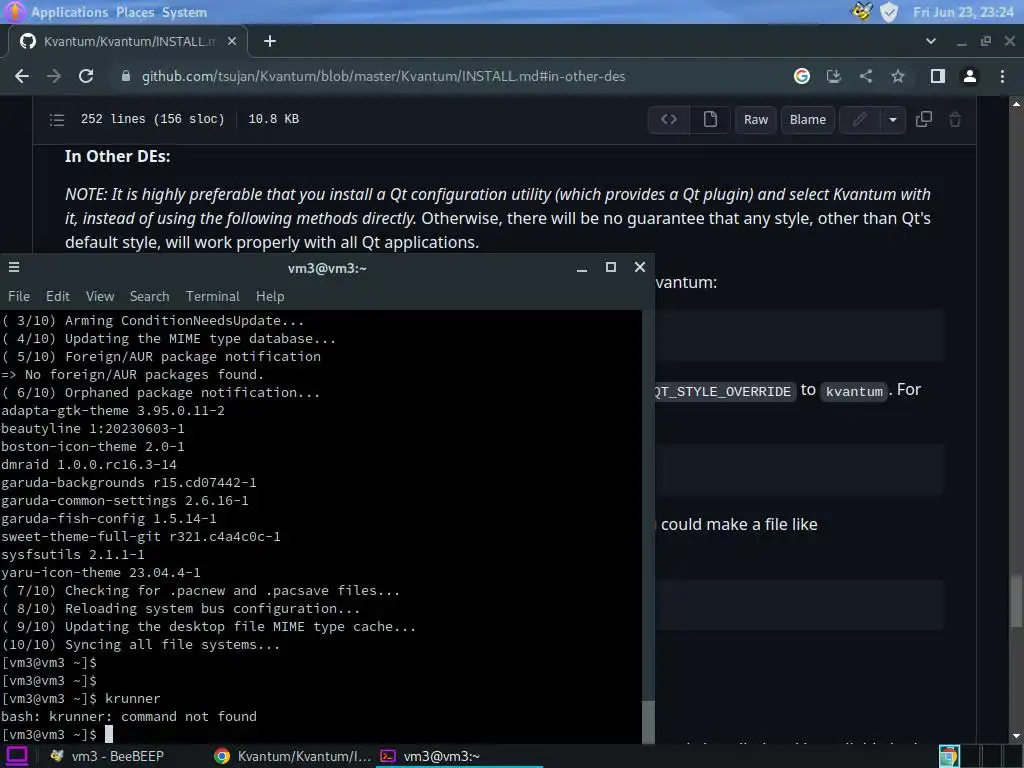Click the address bar URL field

383,76
